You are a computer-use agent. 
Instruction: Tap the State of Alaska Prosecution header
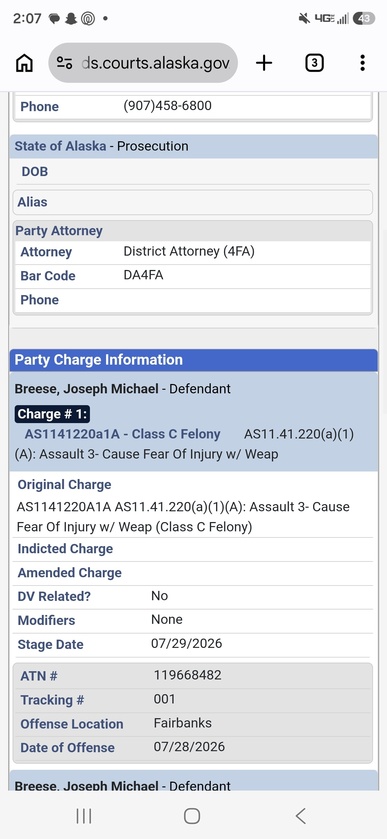(193, 147)
